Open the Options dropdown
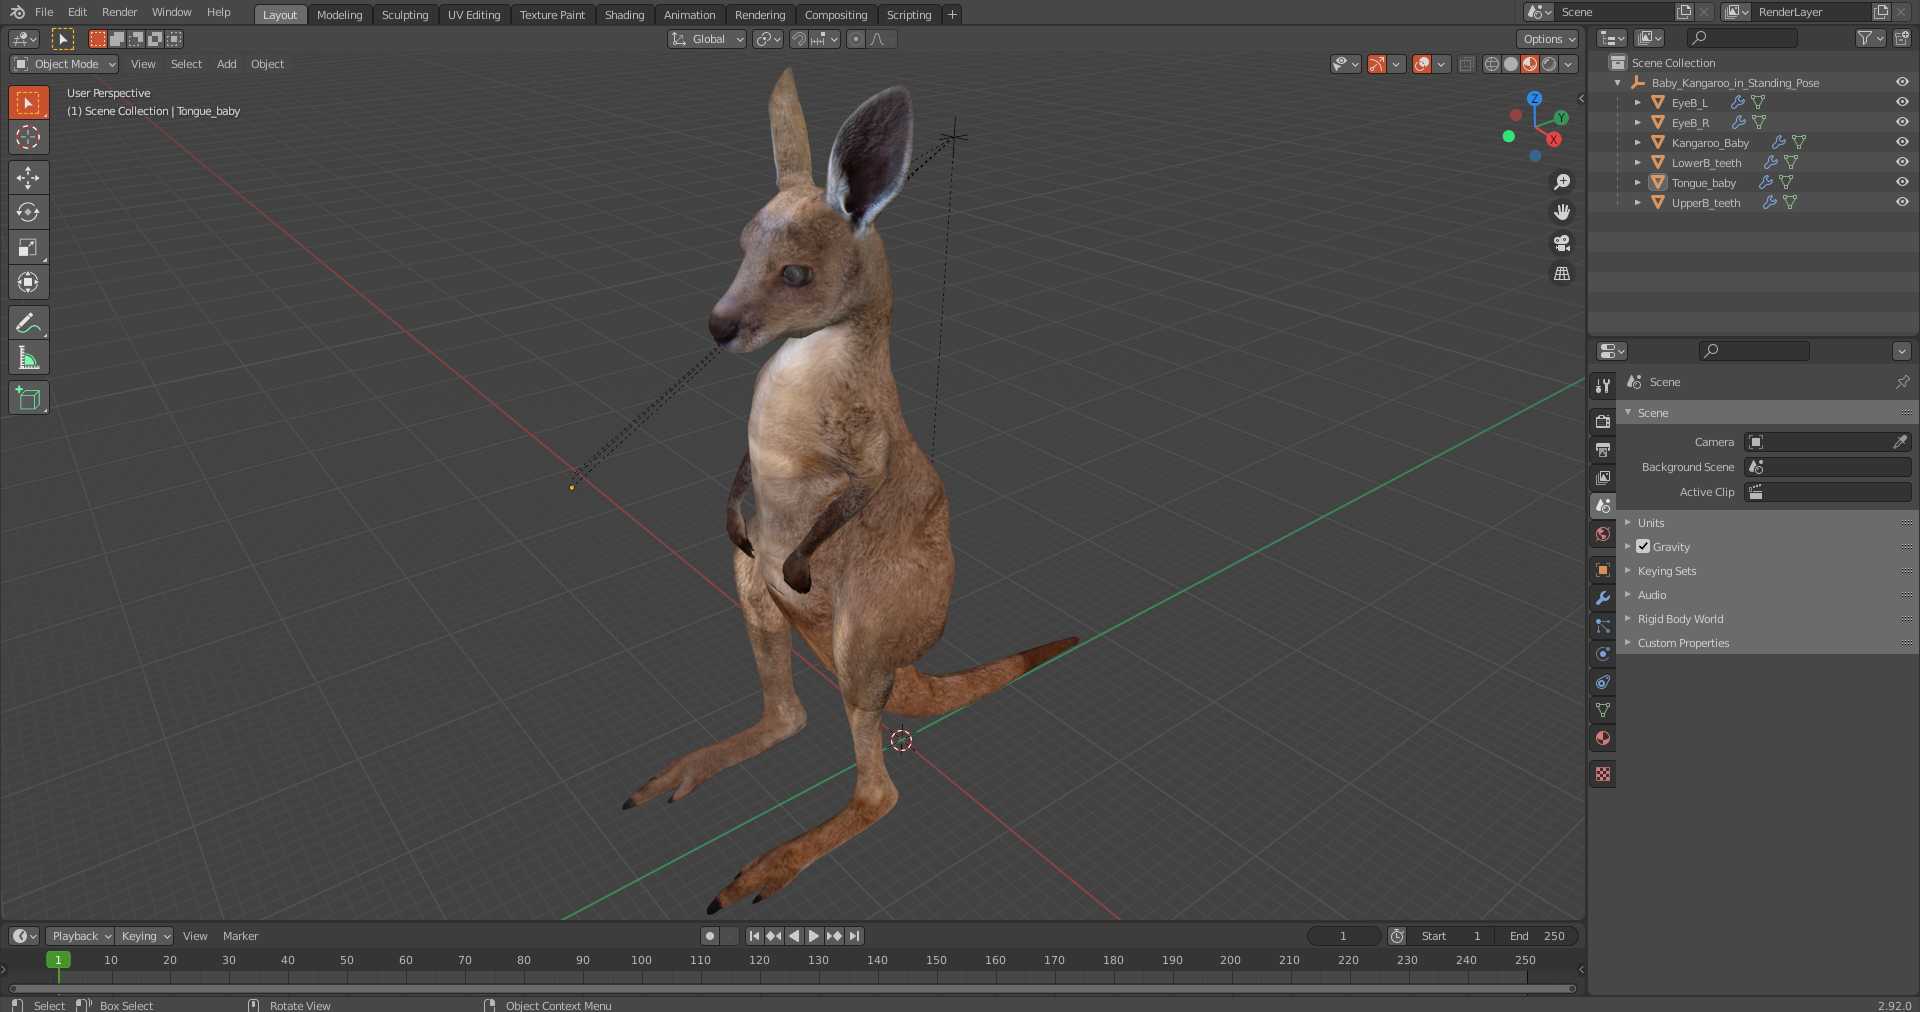 [x=1548, y=39]
